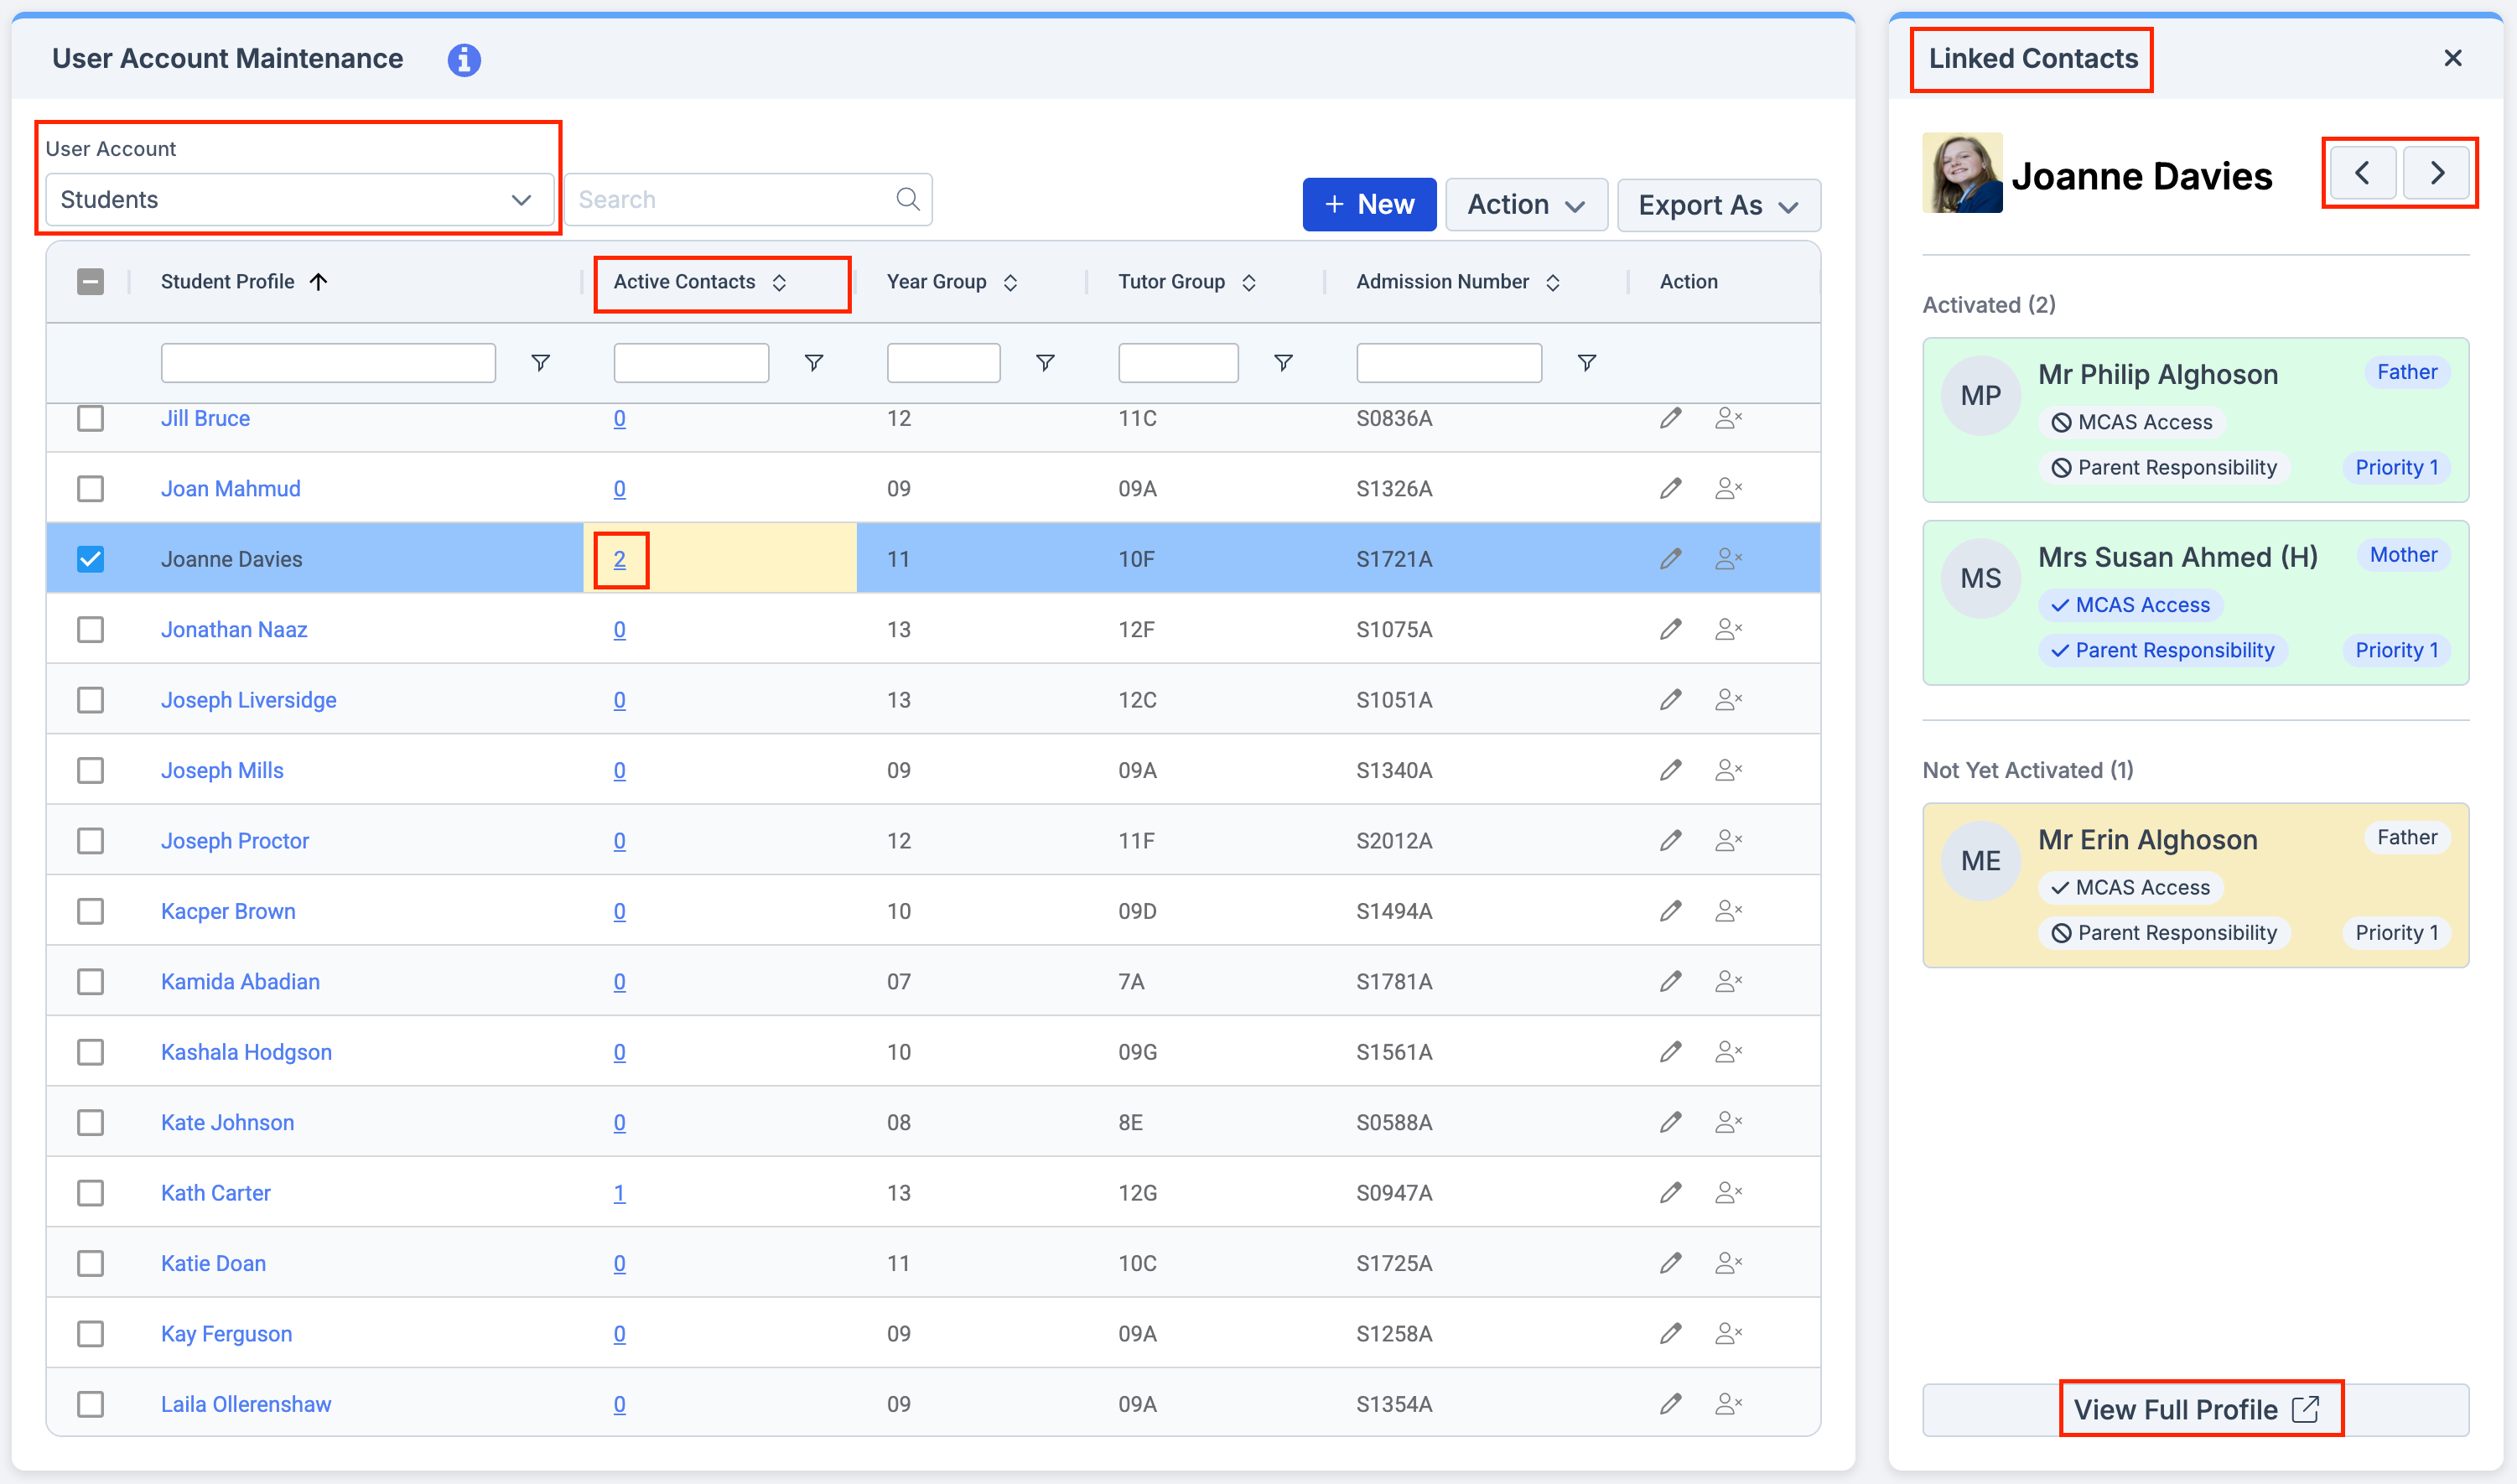This screenshot has height=1484, width=2517.
Task: Open the Admission Number filter funnel
Action: pyautogui.click(x=1586, y=362)
